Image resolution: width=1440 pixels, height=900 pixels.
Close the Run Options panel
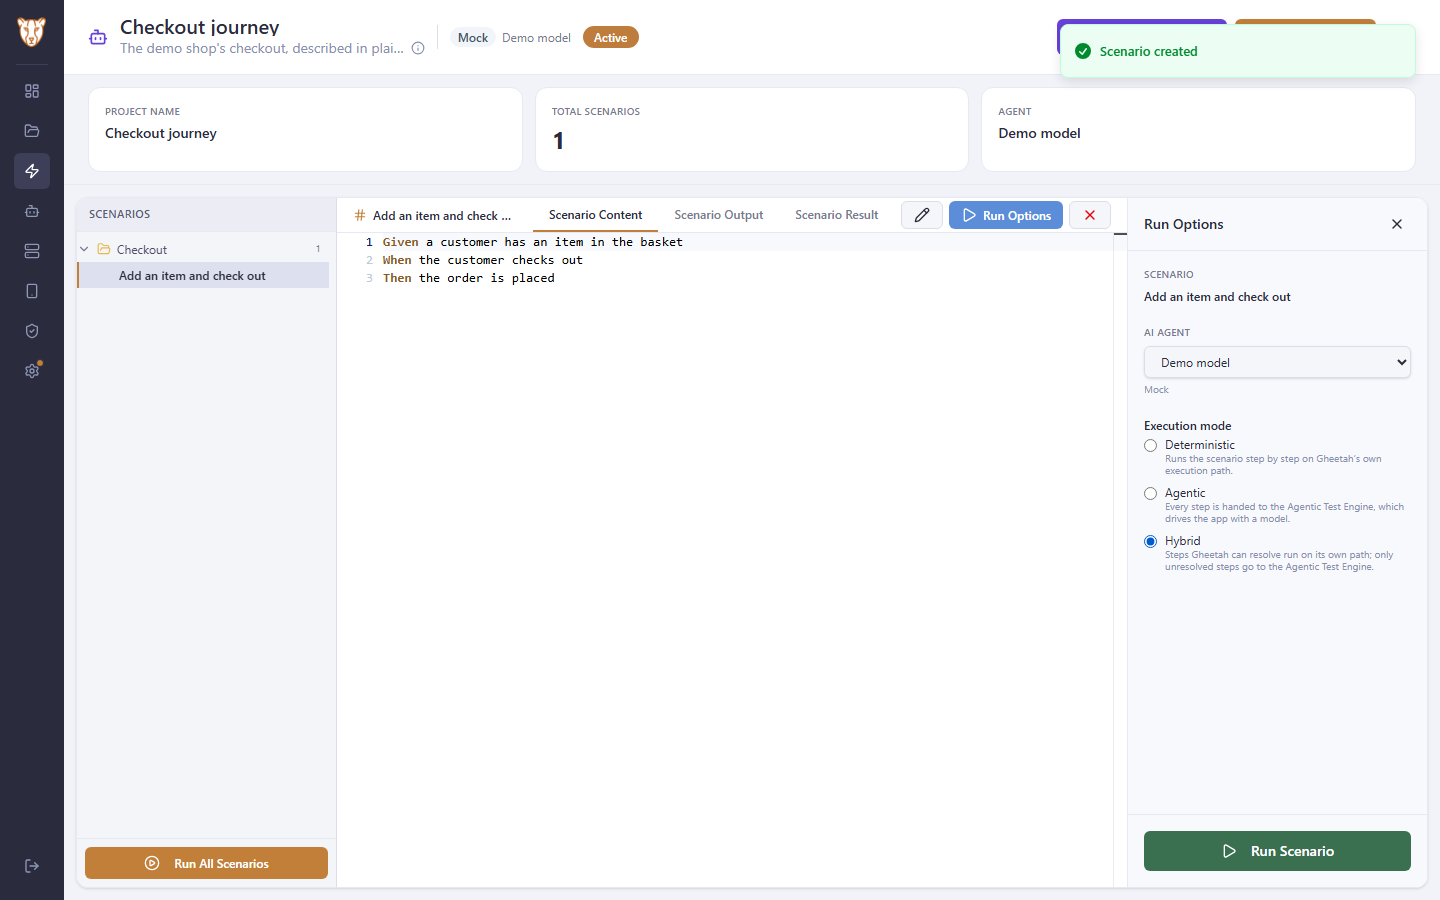(1397, 224)
